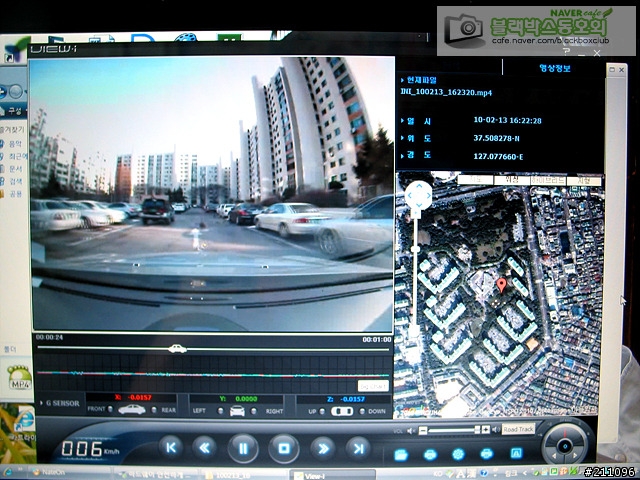Expand the 일시 date-time arrow

click(x=402, y=121)
